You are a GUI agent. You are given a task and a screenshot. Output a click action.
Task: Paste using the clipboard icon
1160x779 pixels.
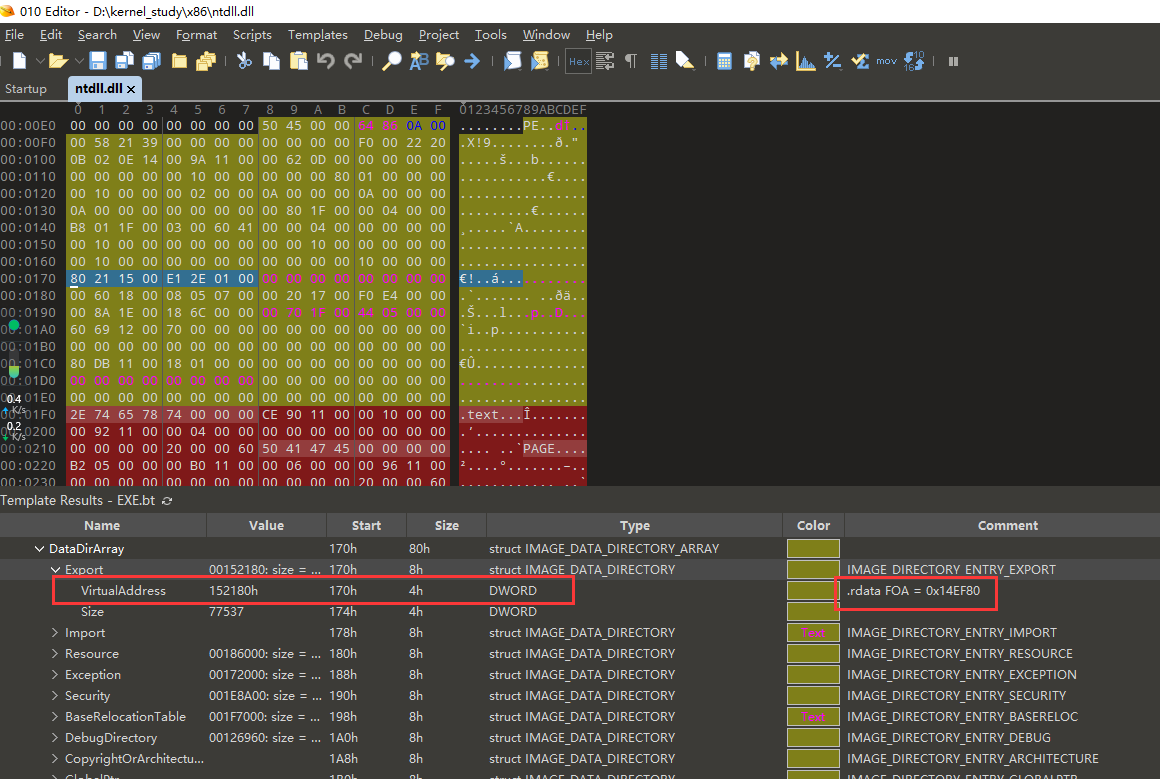pyautogui.click(x=299, y=61)
